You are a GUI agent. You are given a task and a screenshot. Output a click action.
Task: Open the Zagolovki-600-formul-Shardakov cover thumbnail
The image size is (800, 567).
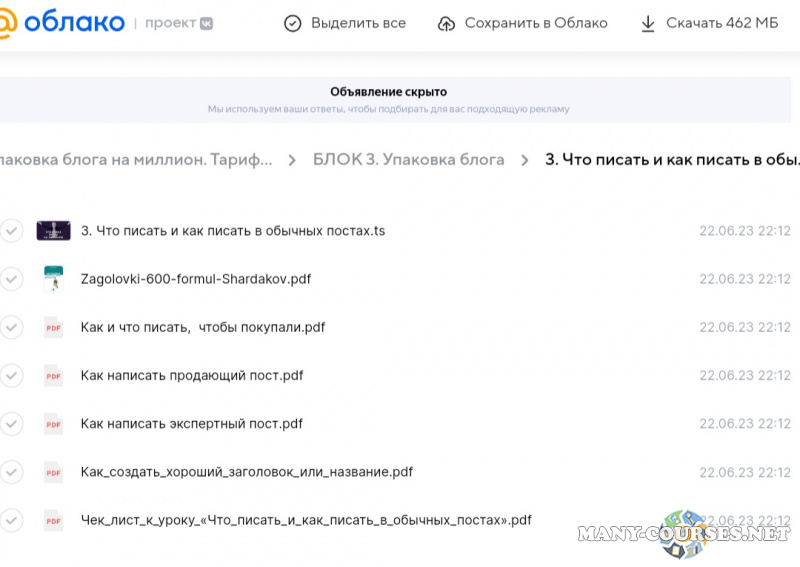(x=53, y=279)
